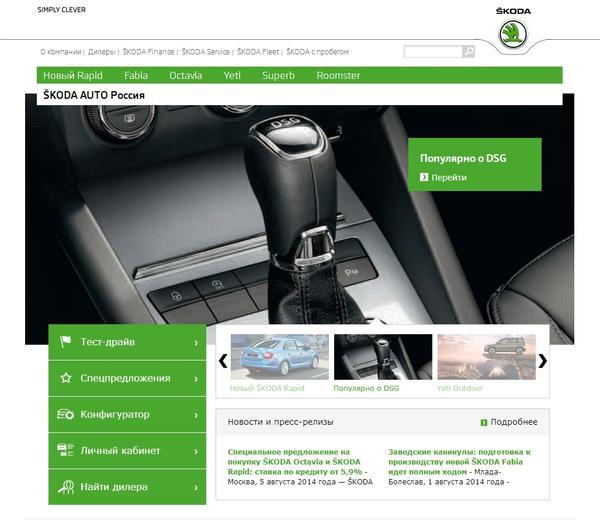Click the SIMPLY CLEVER slogan
Image resolution: width=600 pixels, height=520 pixels.
(62, 10)
